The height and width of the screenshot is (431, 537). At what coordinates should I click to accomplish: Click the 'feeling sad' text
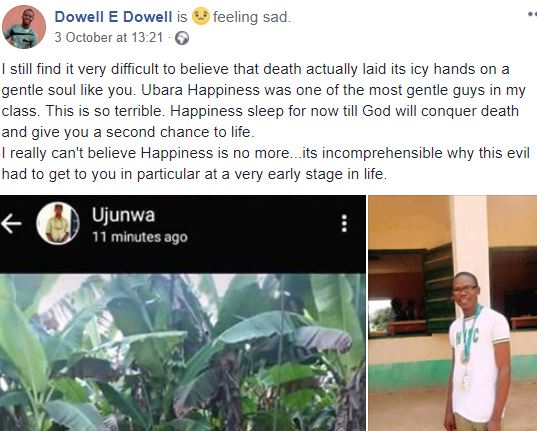coord(252,17)
